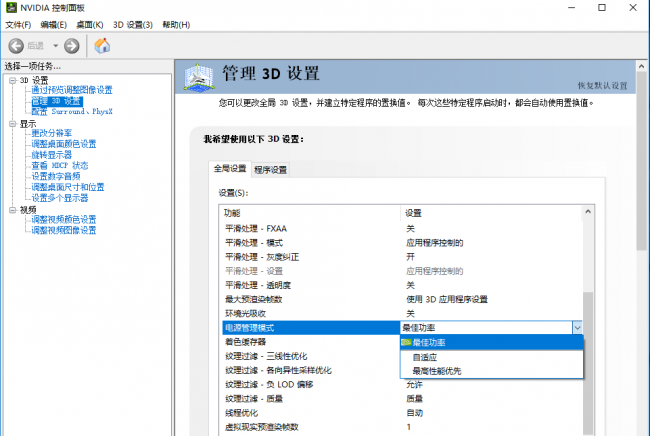Open 调整视频颜色设置 in tree
650x436 pixels.
pos(63,219)
